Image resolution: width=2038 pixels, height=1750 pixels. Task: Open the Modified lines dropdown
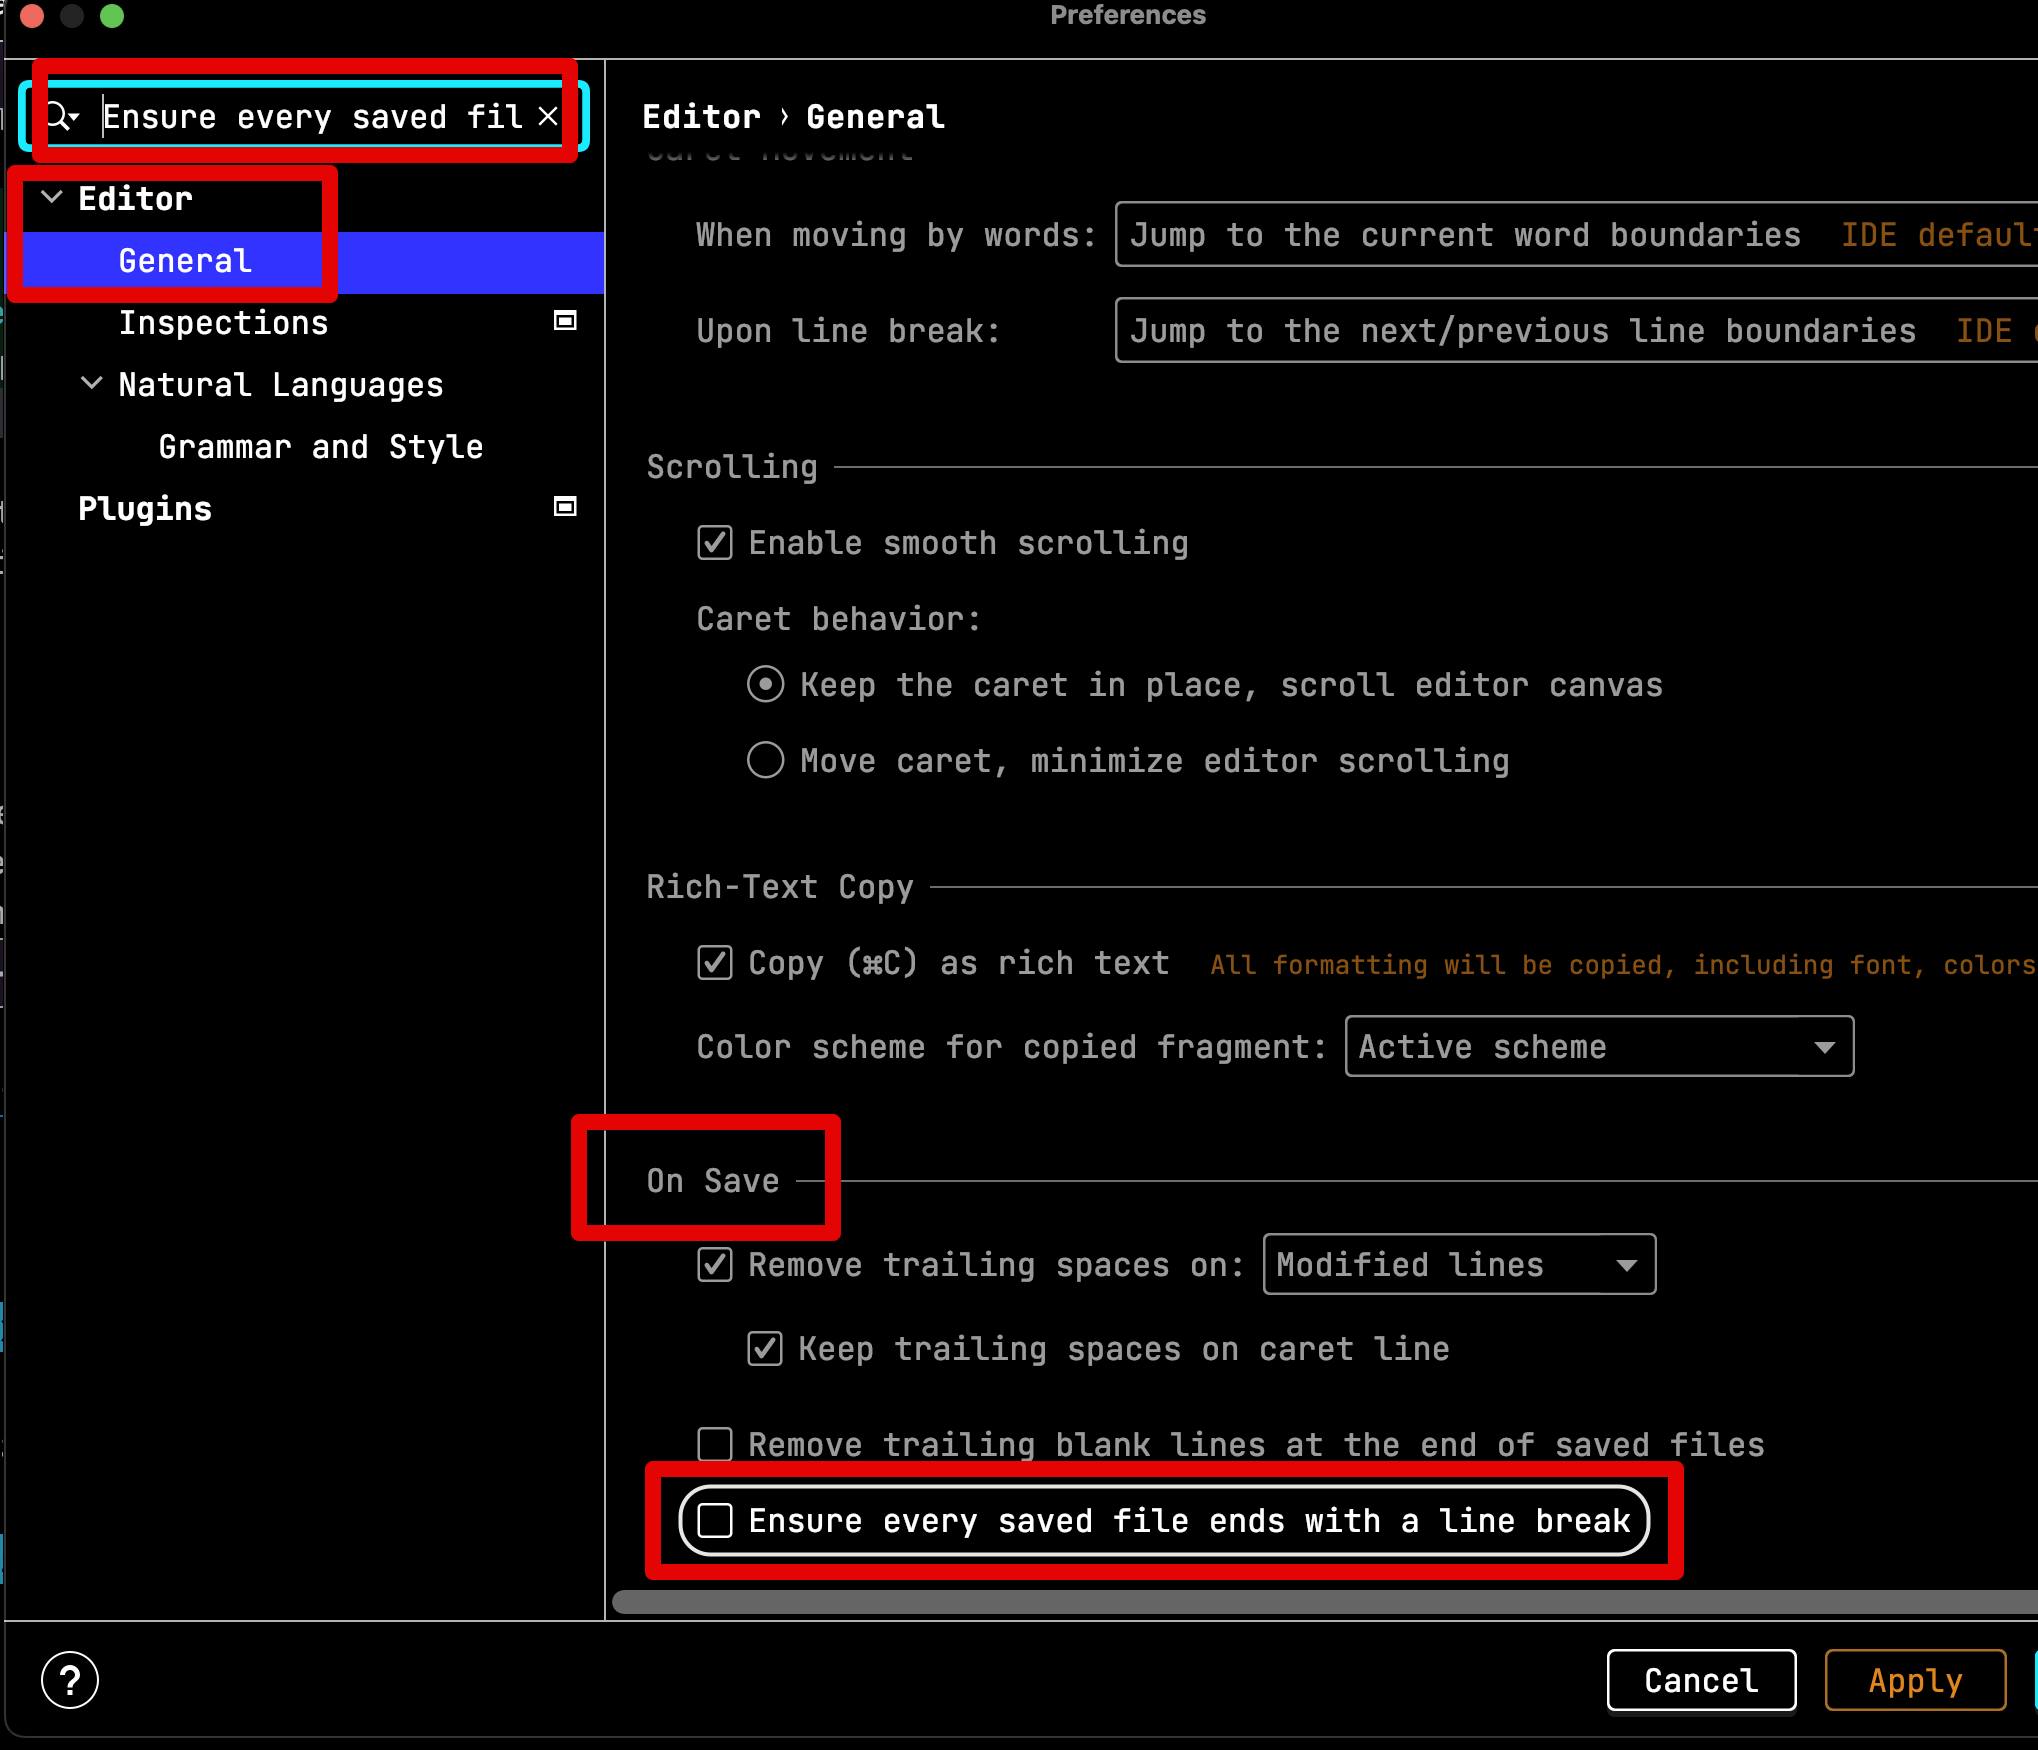(x=1458, y=1264)
